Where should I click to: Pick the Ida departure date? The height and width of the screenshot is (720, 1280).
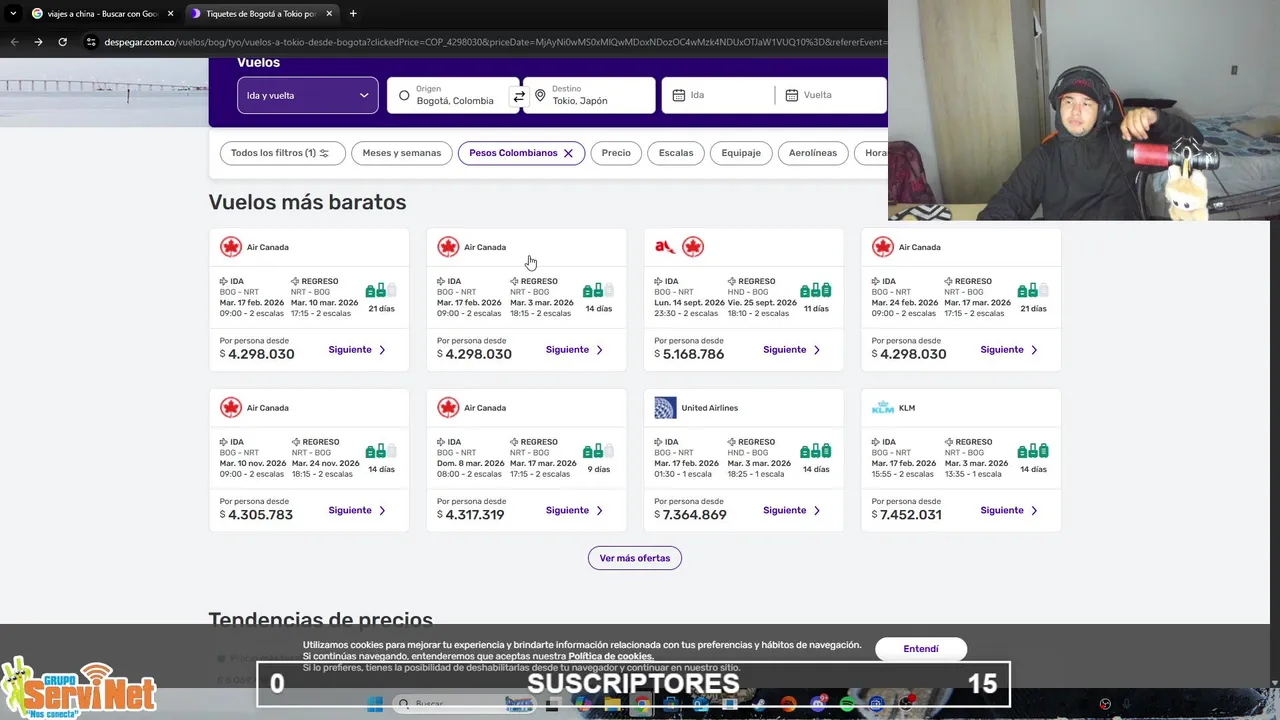point(718,95)
